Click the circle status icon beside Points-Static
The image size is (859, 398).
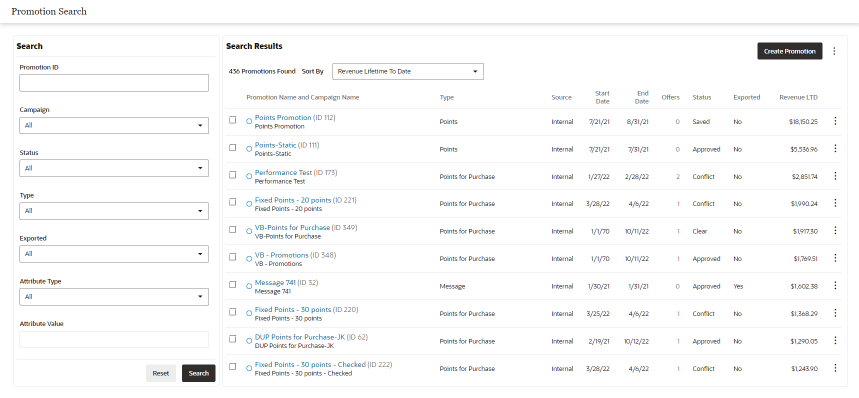249,149
